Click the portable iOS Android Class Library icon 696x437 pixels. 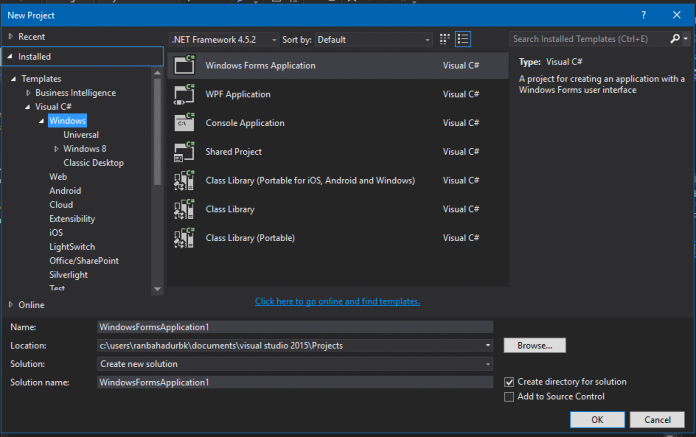(x=184, y=180)
